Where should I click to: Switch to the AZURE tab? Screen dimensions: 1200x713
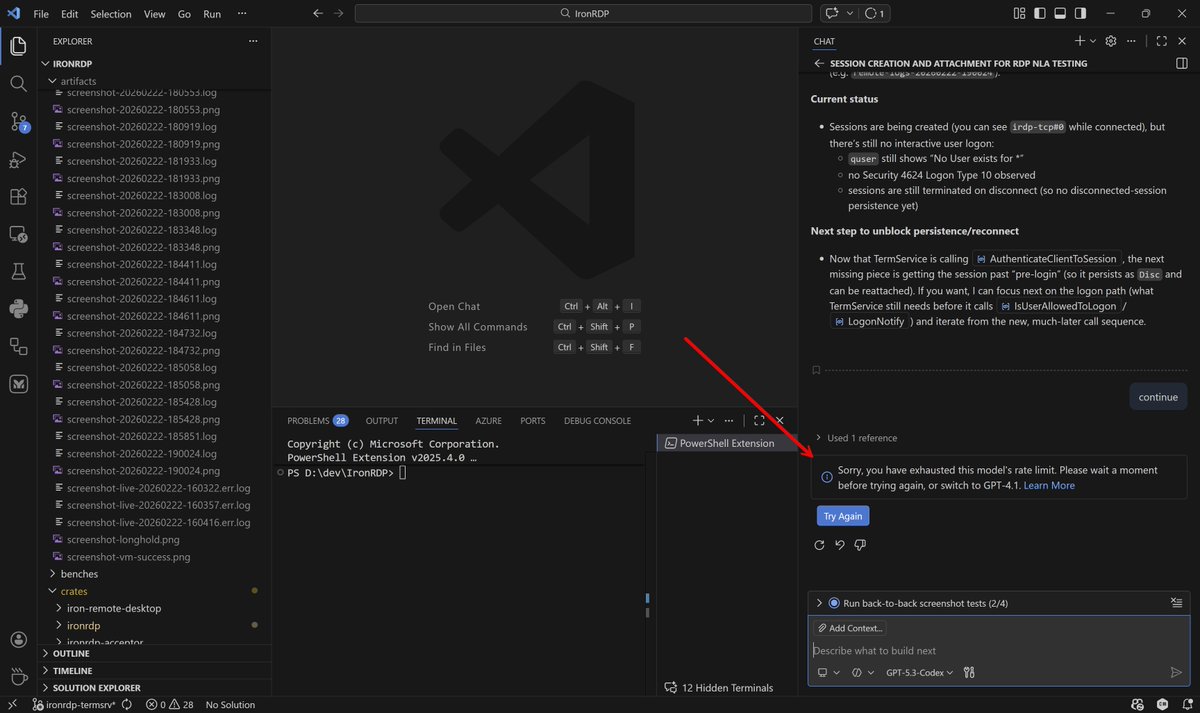488,421
